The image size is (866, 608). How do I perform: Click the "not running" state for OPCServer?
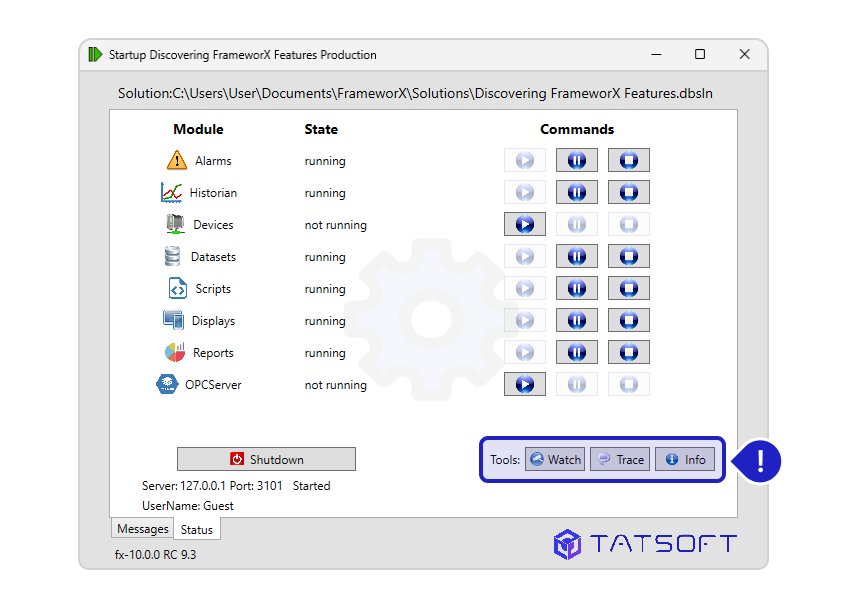336,385
